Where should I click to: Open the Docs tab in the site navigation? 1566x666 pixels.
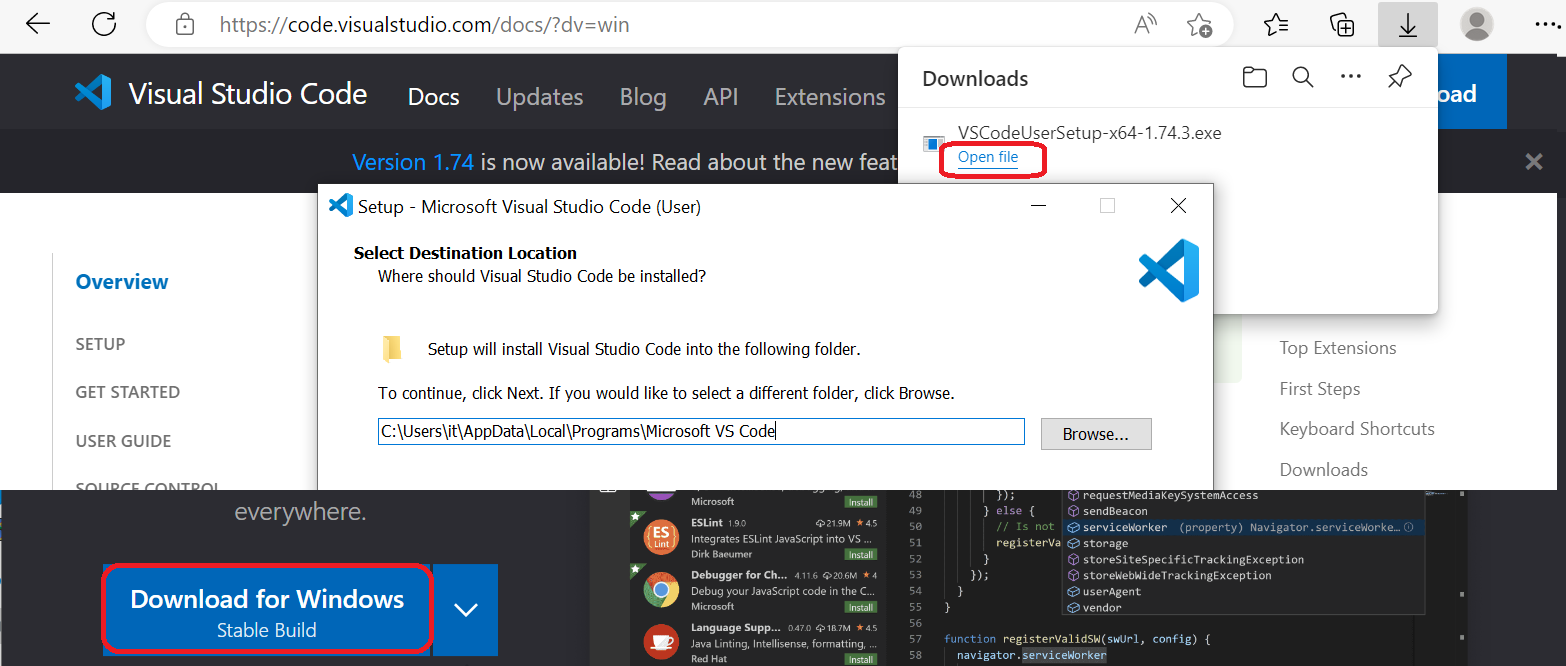(x=434, y=97)
